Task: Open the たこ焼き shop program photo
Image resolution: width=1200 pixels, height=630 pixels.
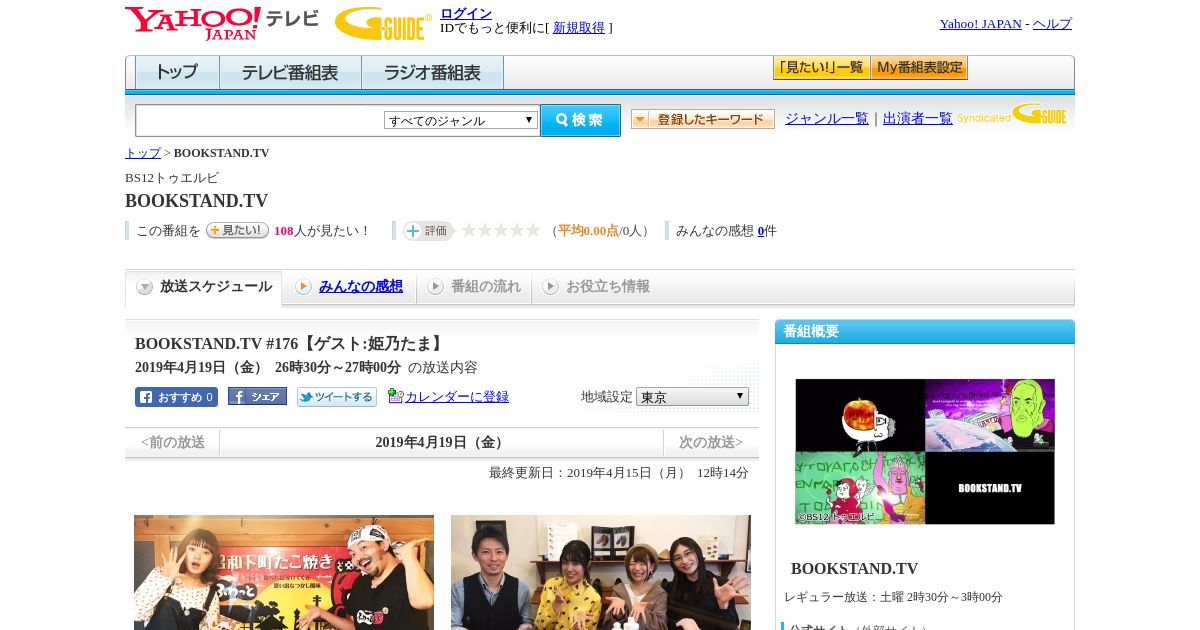Action: 284,572
